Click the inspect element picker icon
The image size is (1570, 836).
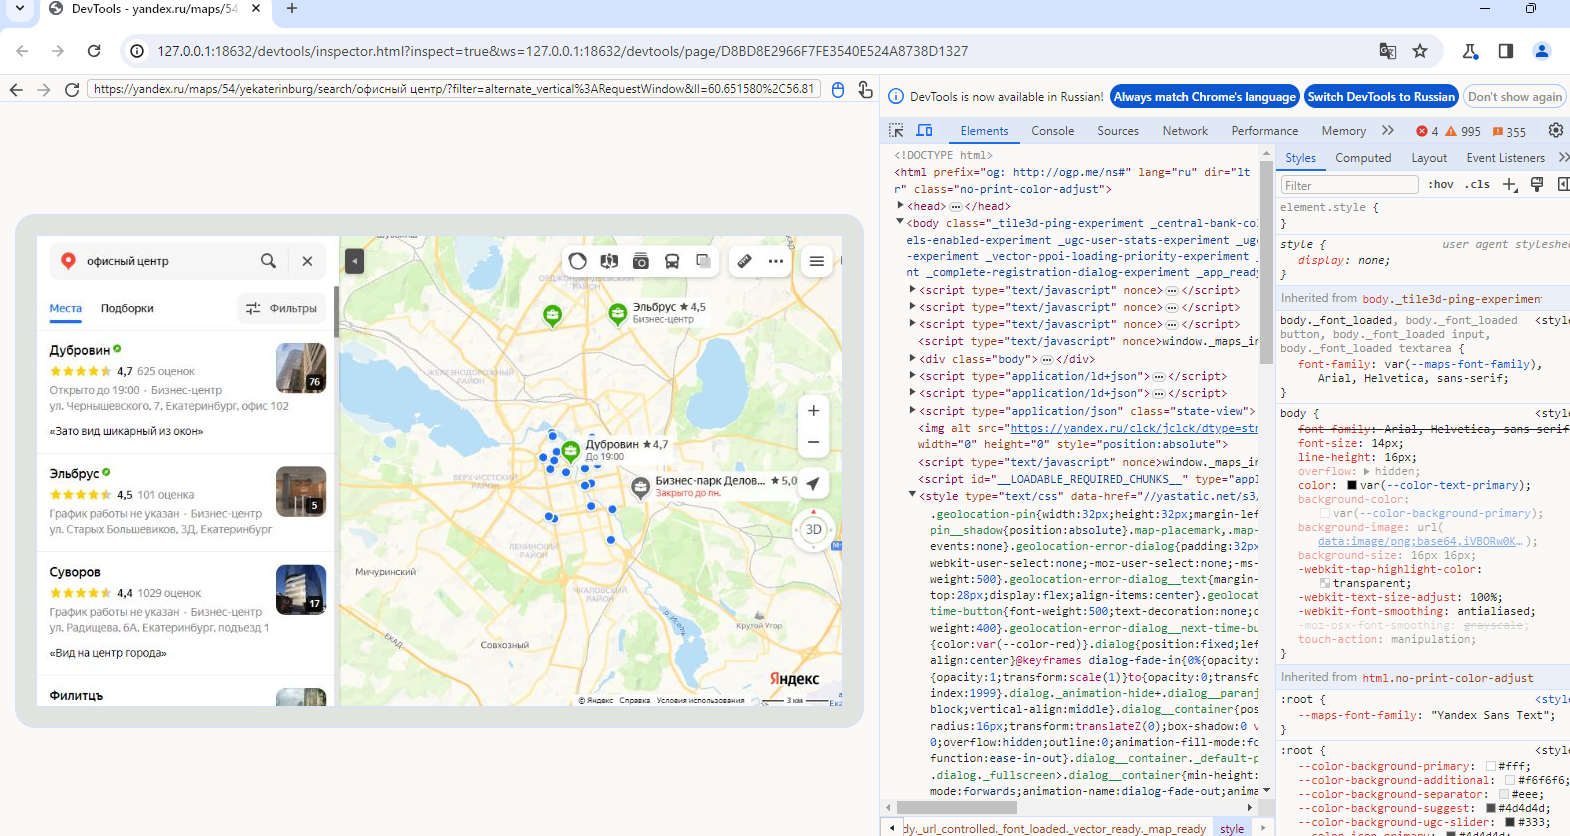click(x=896, y=131)
